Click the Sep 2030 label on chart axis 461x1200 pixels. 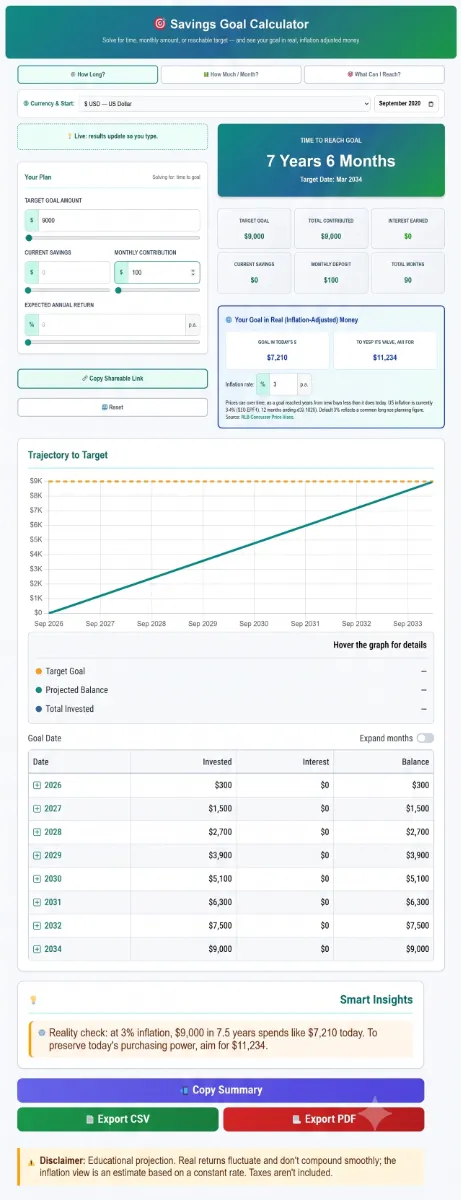(254, 623)
